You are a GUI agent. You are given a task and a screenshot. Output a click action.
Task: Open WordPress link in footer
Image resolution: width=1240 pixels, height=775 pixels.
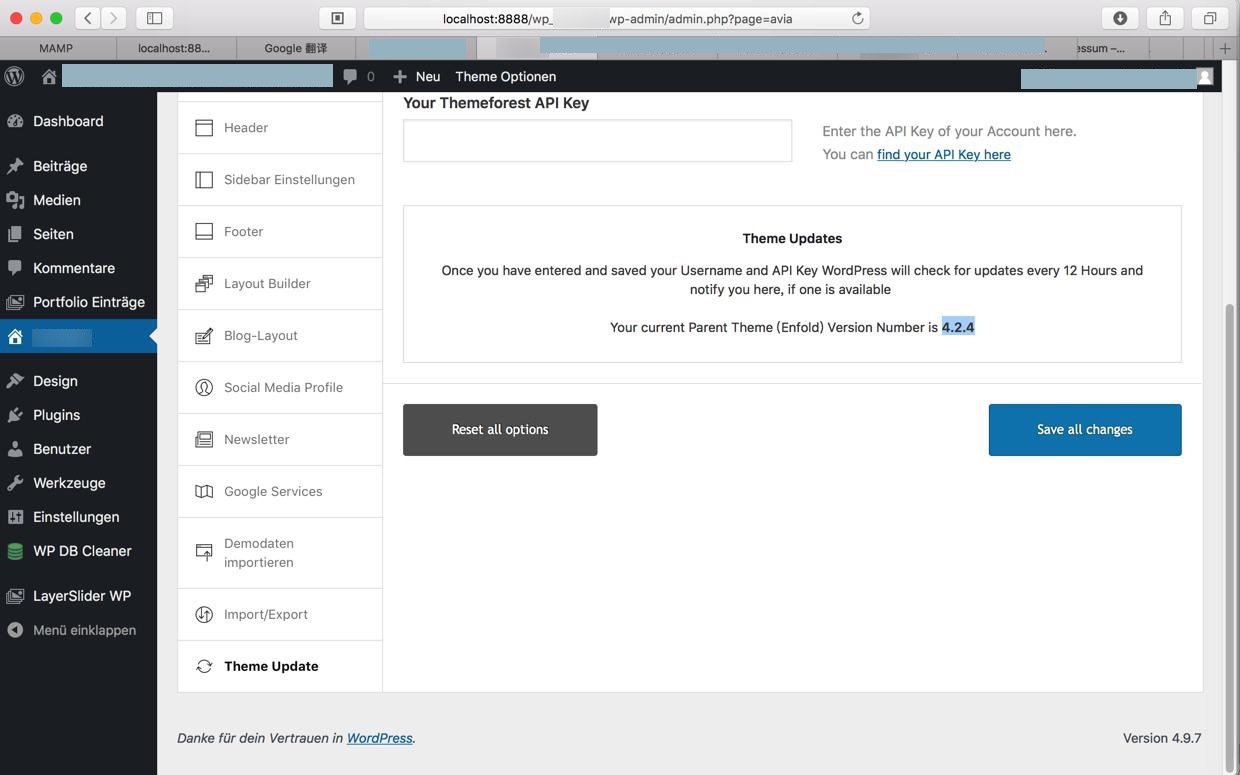tap(379, 738)
